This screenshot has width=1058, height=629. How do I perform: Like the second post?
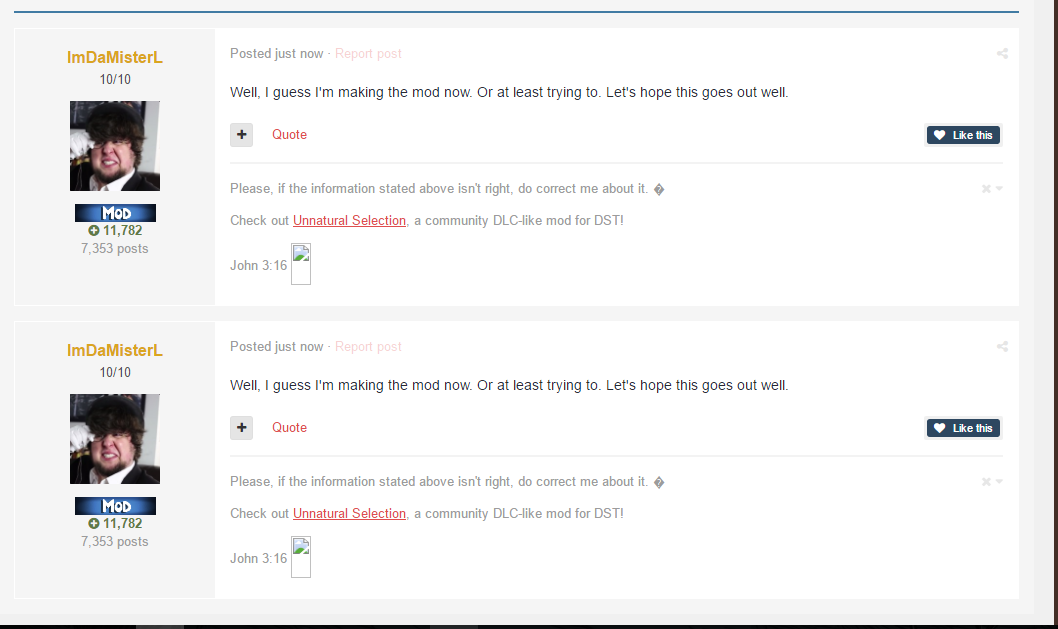963,428
